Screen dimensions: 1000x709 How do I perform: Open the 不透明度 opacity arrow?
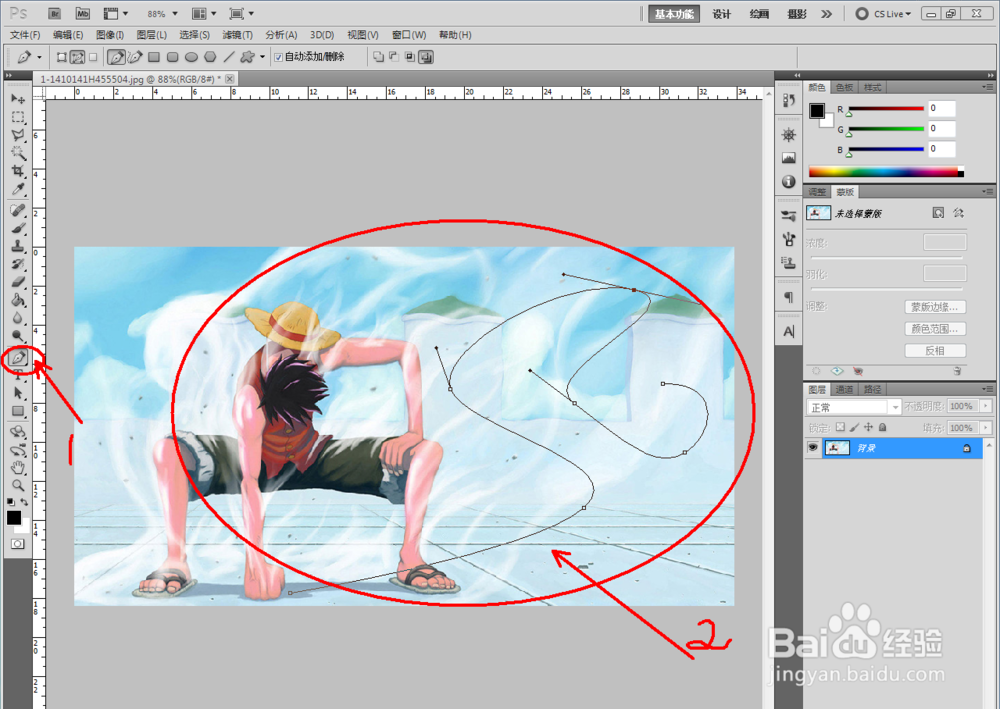pyautogui.click(x=986, y=406)
